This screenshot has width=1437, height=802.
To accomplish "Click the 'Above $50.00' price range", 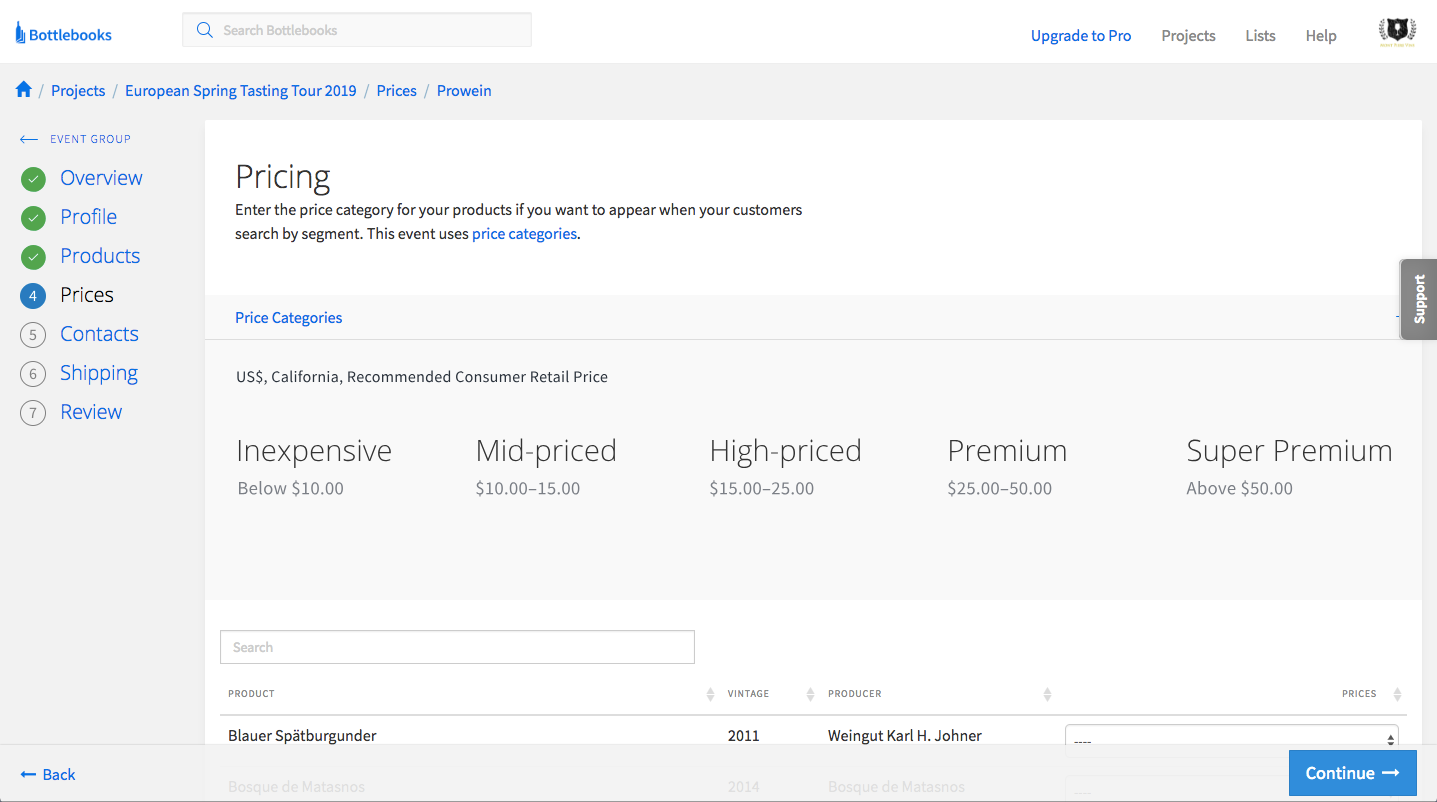I will [1239, 489].
